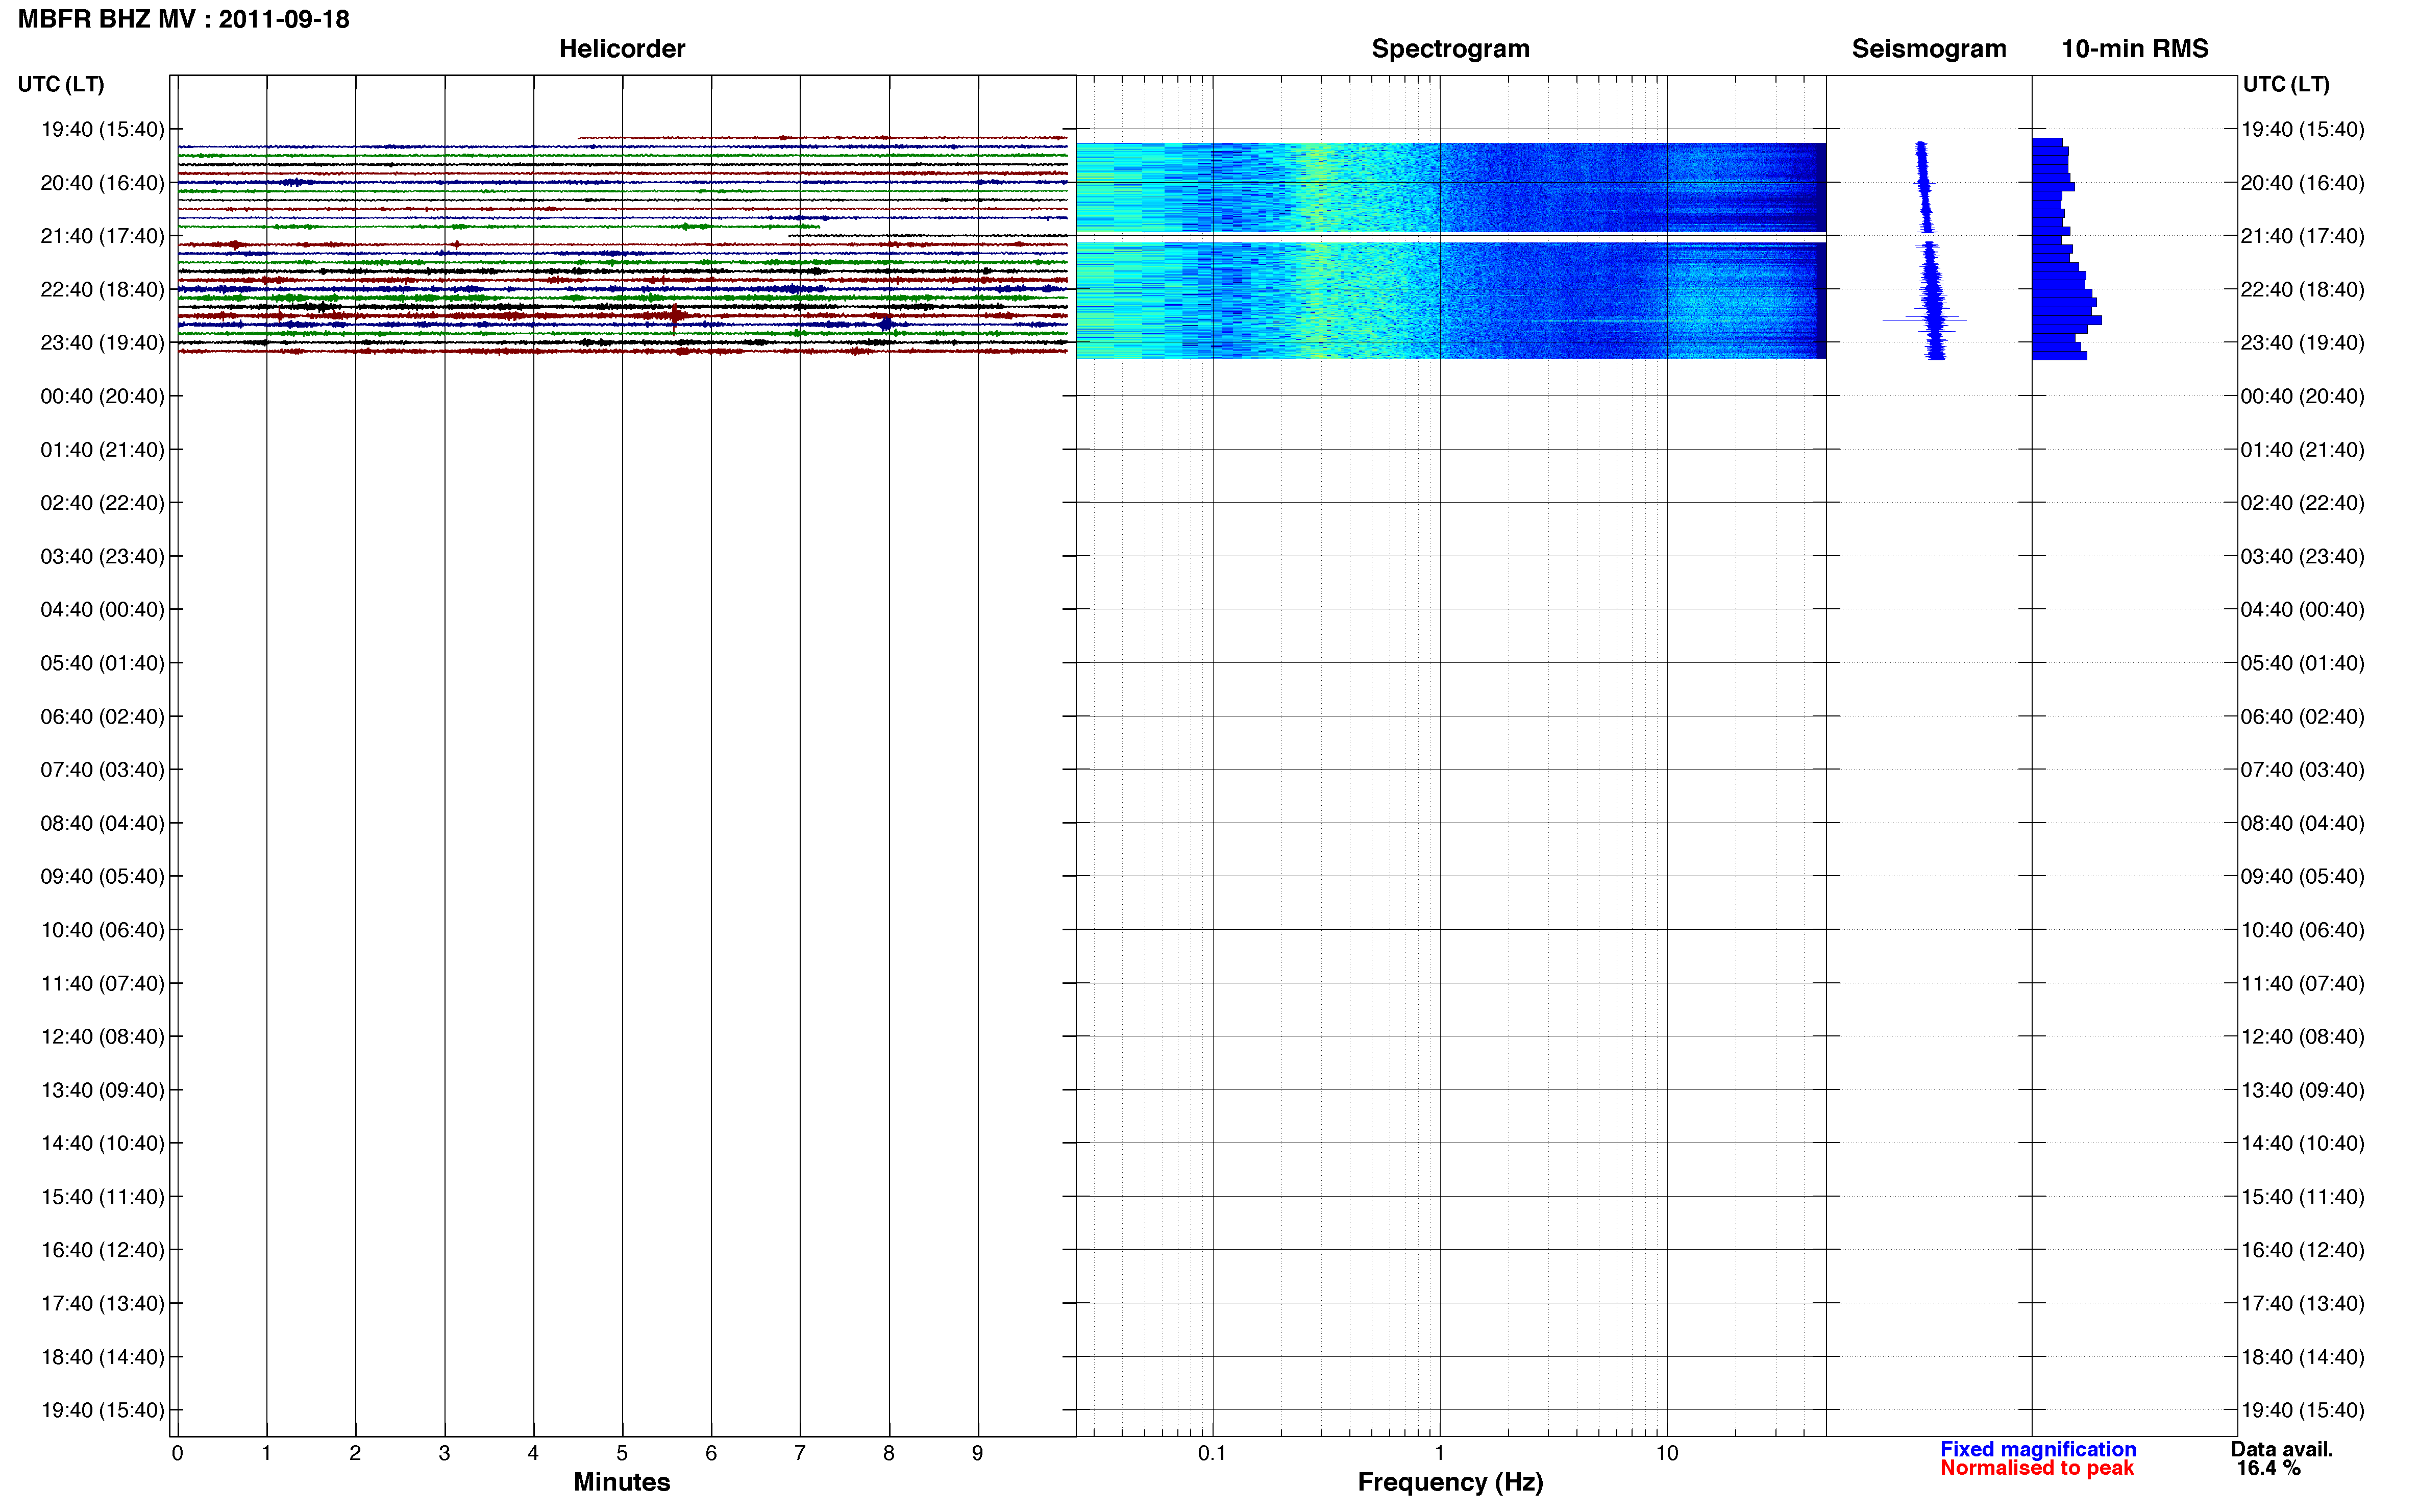Click the left '00:40 (20:40)' time label
Viewport: 2419px width, 1512px height.
point(102,396)
